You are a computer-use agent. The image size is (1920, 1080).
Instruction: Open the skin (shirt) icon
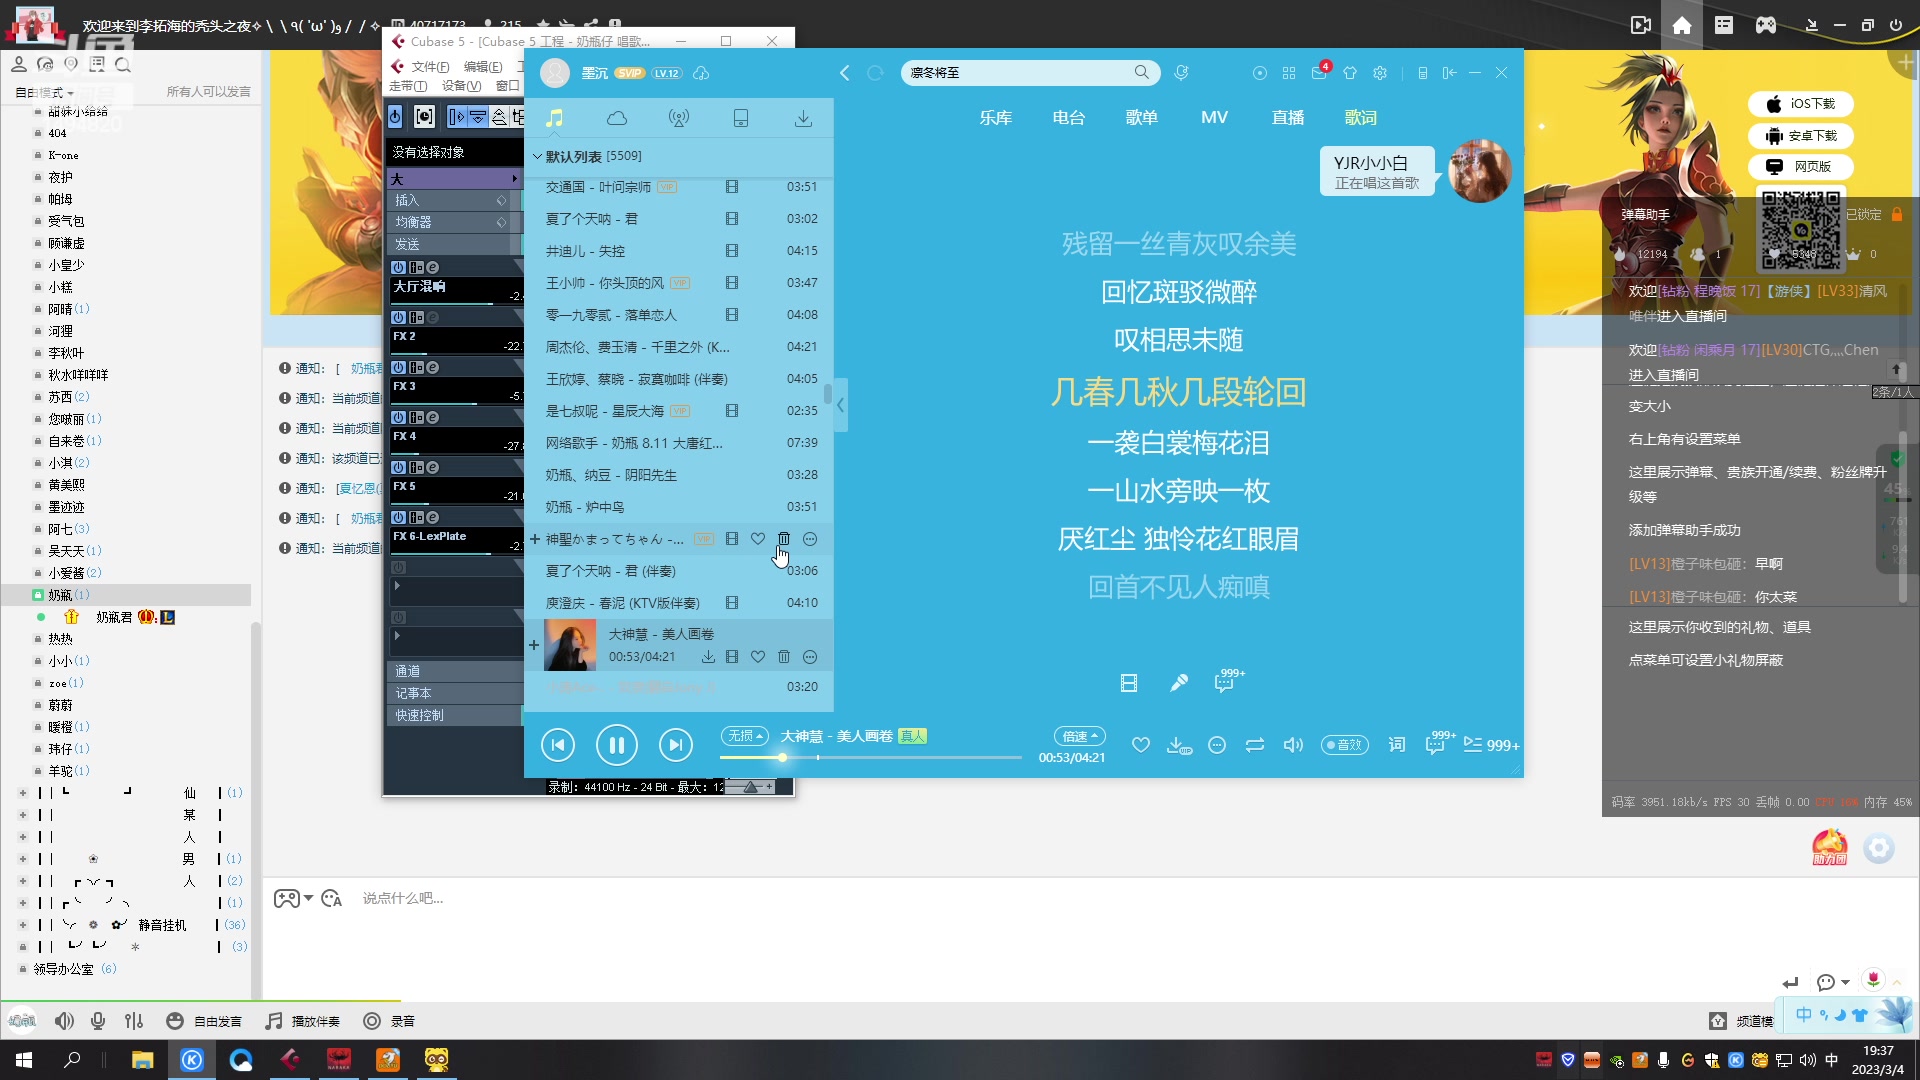[1350, 73]
